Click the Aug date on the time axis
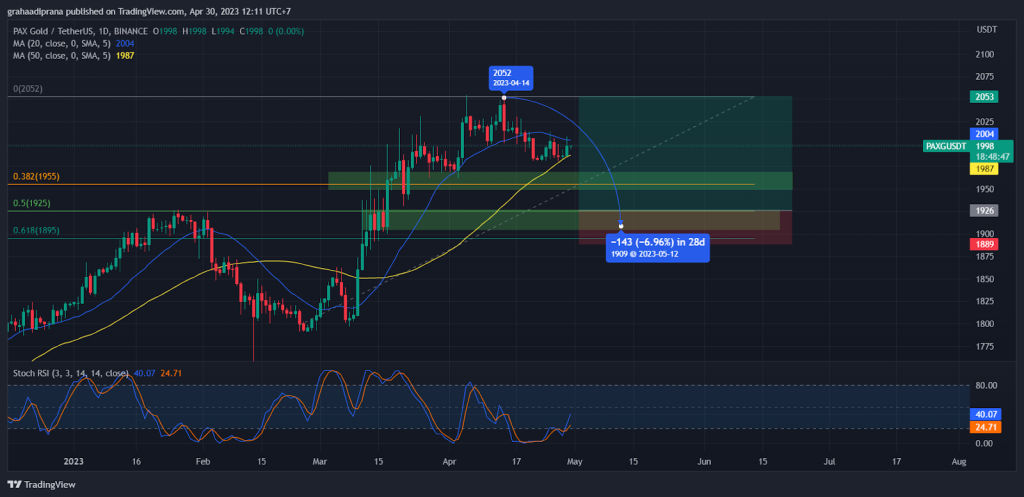This screenshot has width=1024, height=497. 959,462
